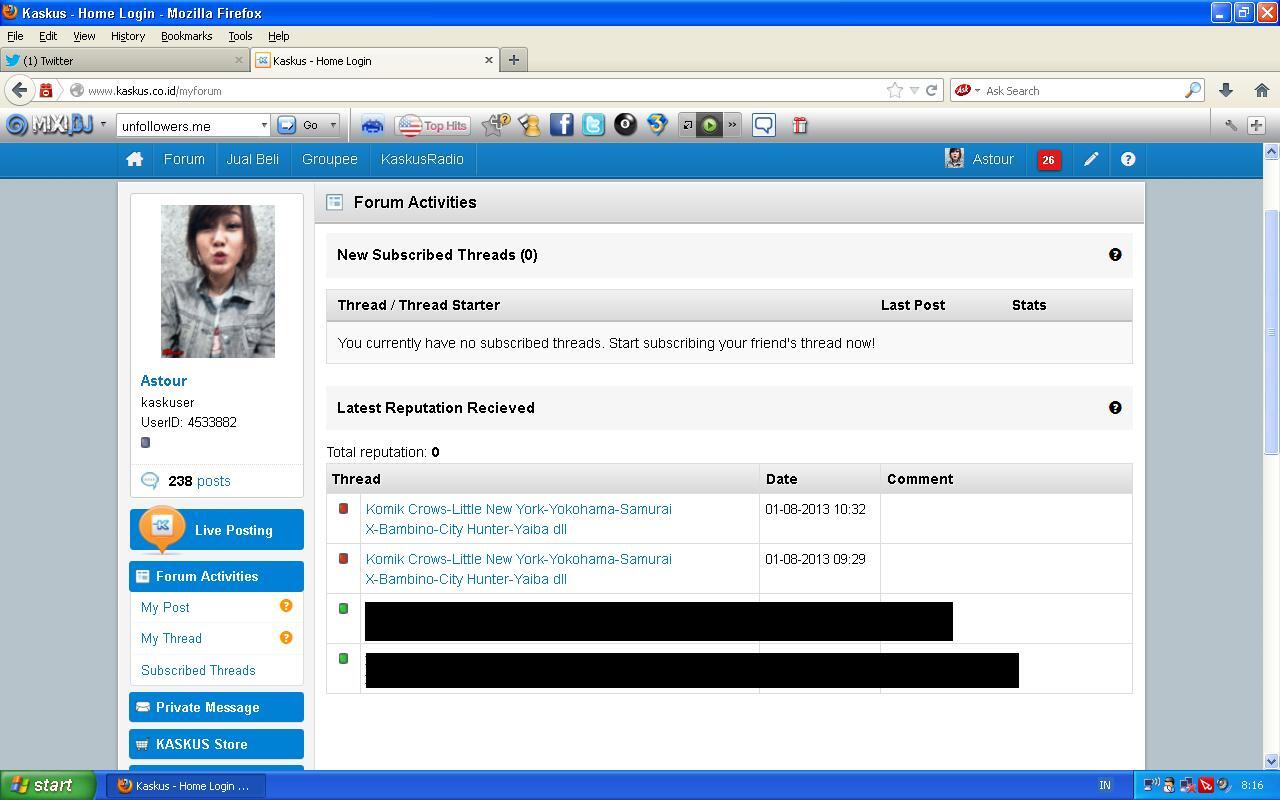The height and width of the screenshot is (800, 1280).
Task: Click the red gift box toolbar icon
Action: tap(800, 125)
